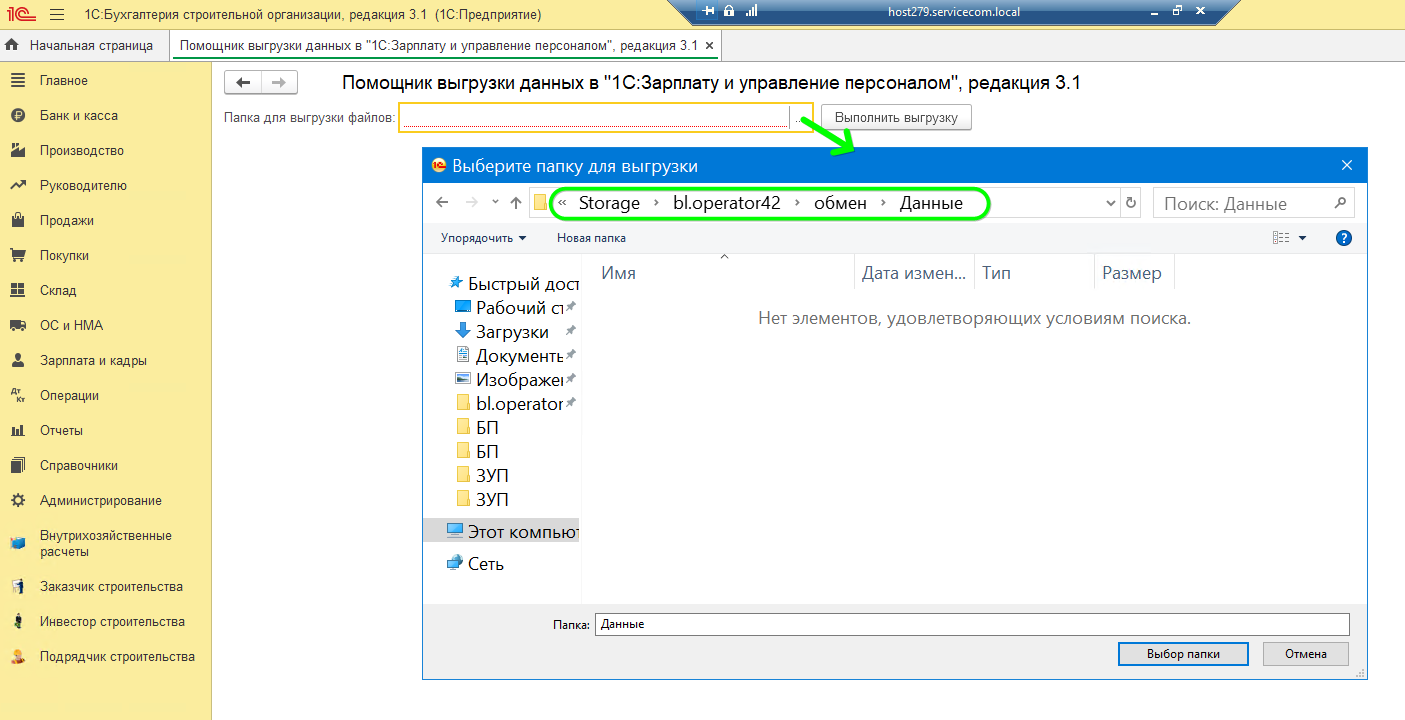Close the Помощник выгрузки данных tab
Screen dimensions: 1405x720
[x=709, y=46]
